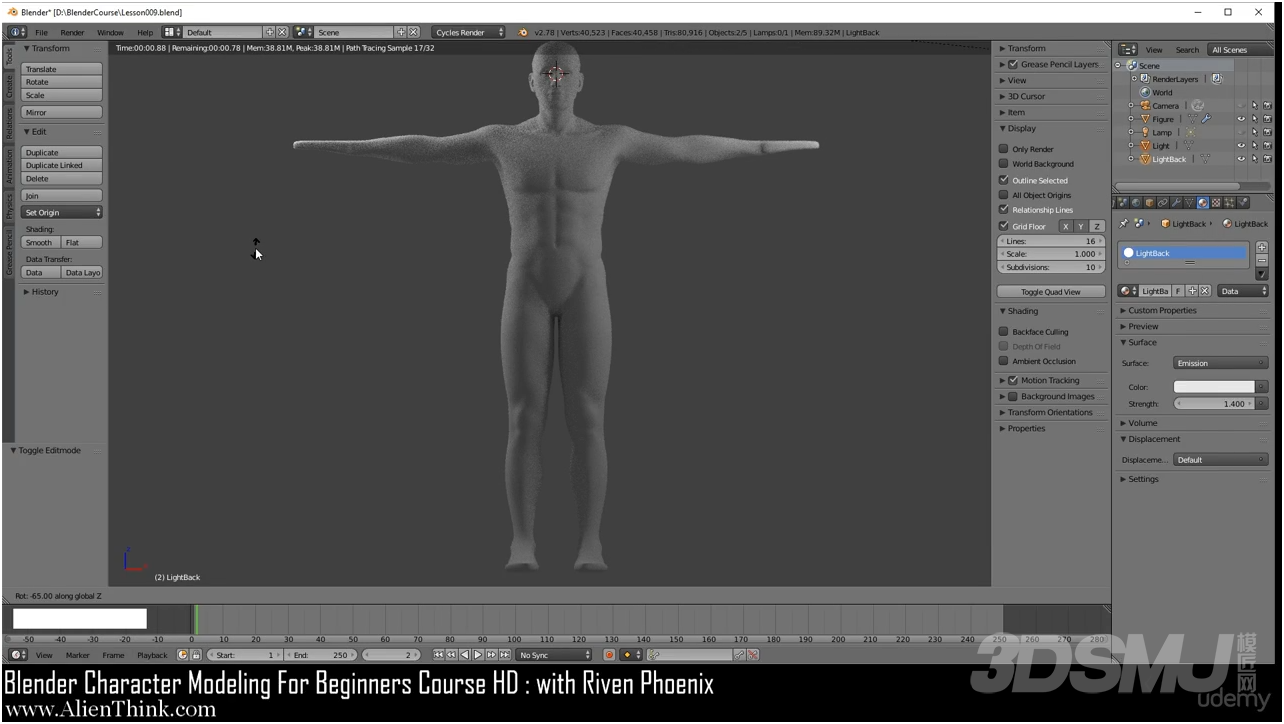
Task: Open the timeline Marker menu
Action: (x=77, y=655)
